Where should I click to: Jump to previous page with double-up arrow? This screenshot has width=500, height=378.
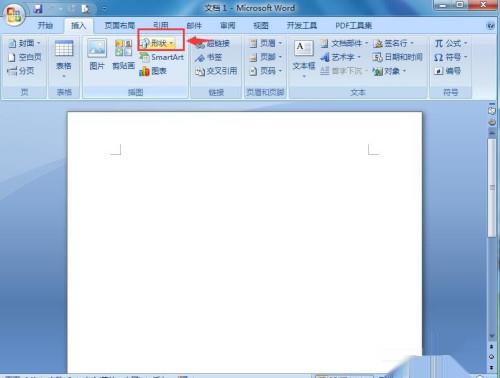pos(492,347)
